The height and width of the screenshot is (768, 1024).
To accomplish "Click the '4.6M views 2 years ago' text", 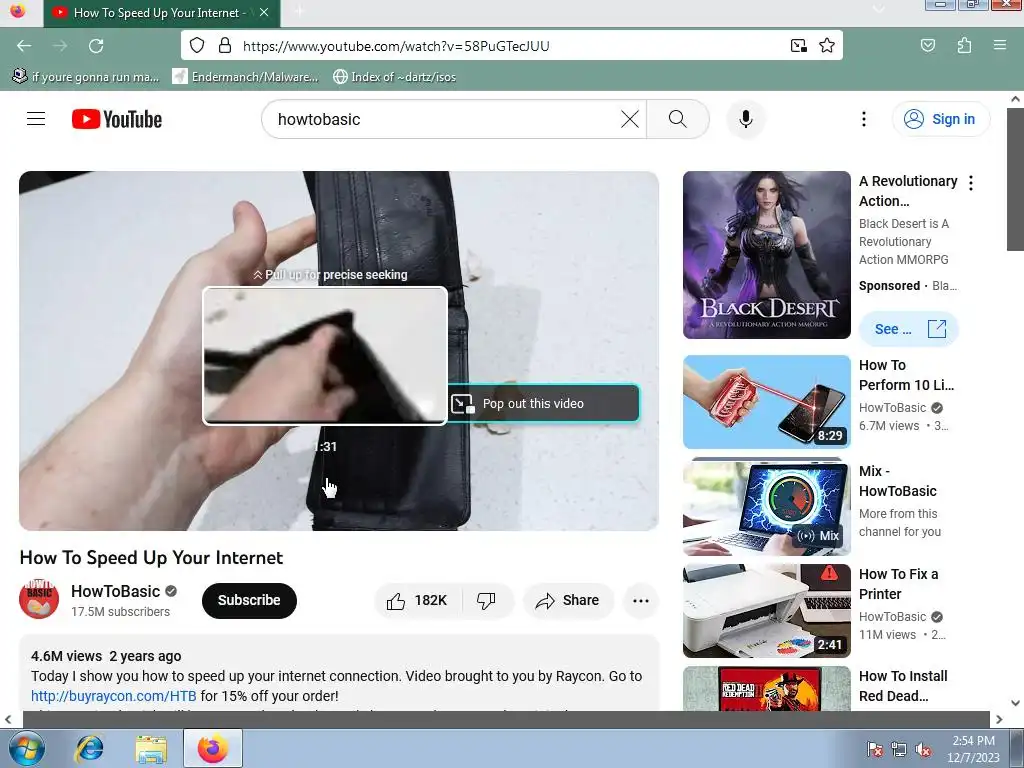I will [106, 656].
